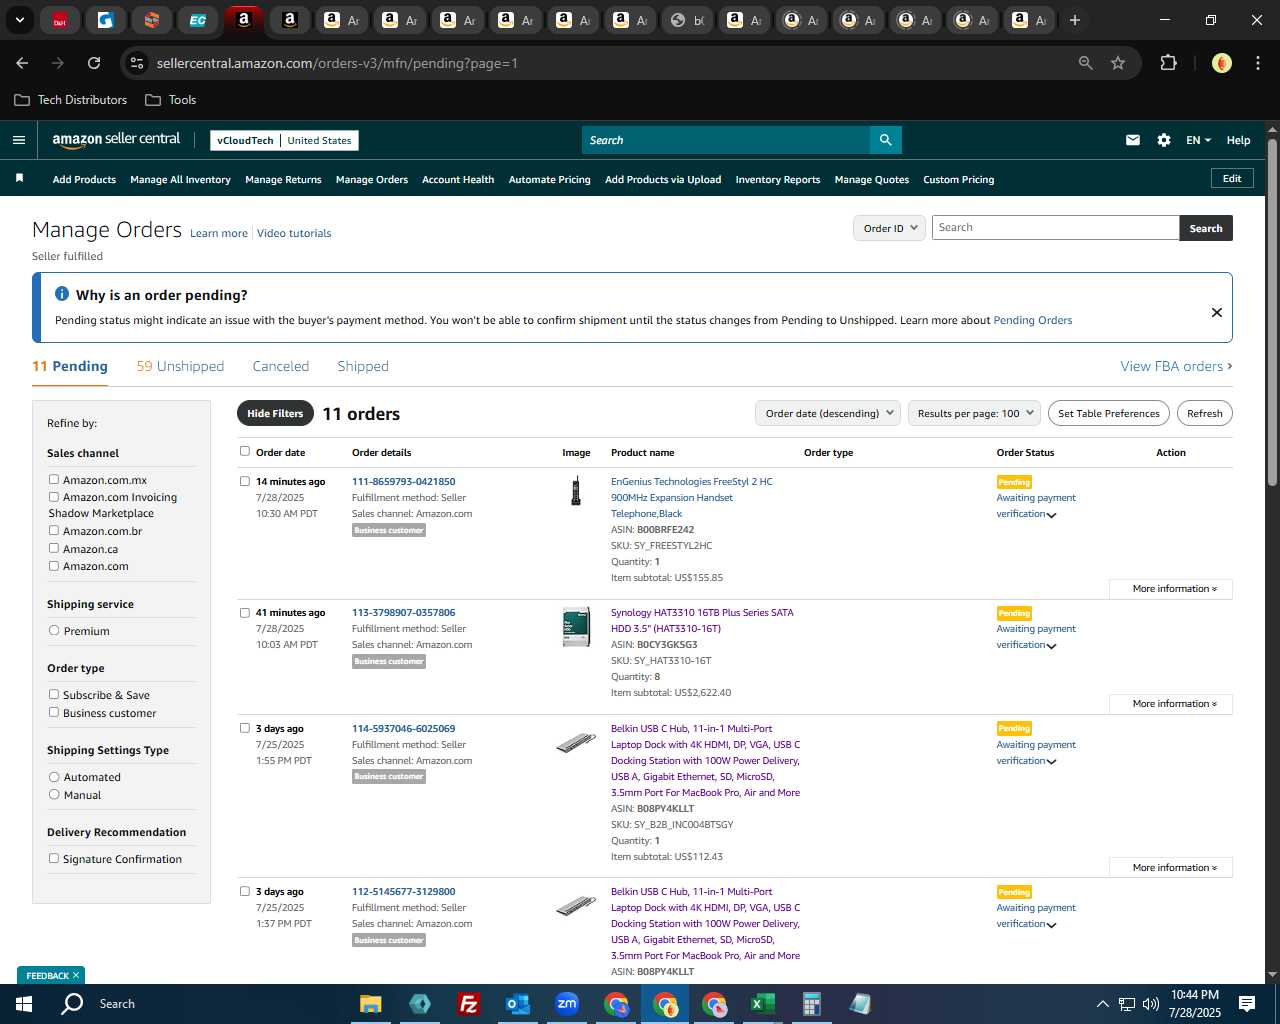Screen dimensions: 1280x1024
Task: Open Order date (descending) sort dropdown
Action: 828,413
